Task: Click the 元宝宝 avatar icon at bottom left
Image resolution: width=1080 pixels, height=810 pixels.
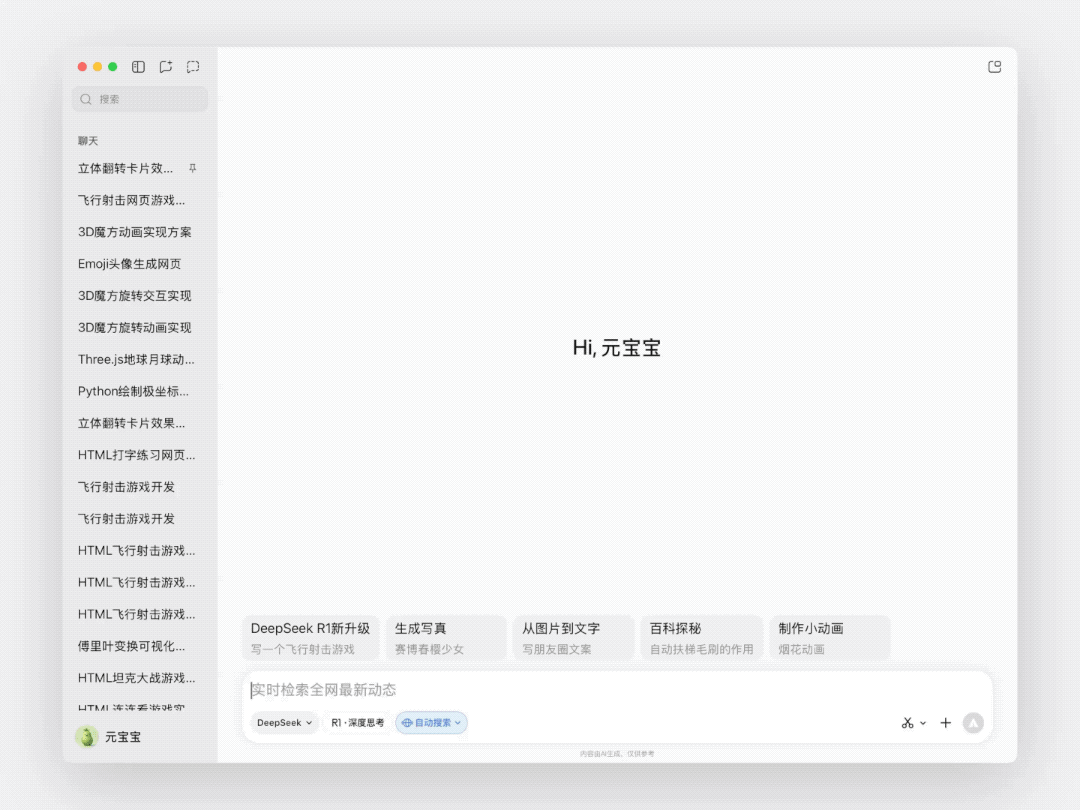Action: click(x=85, y=737)
